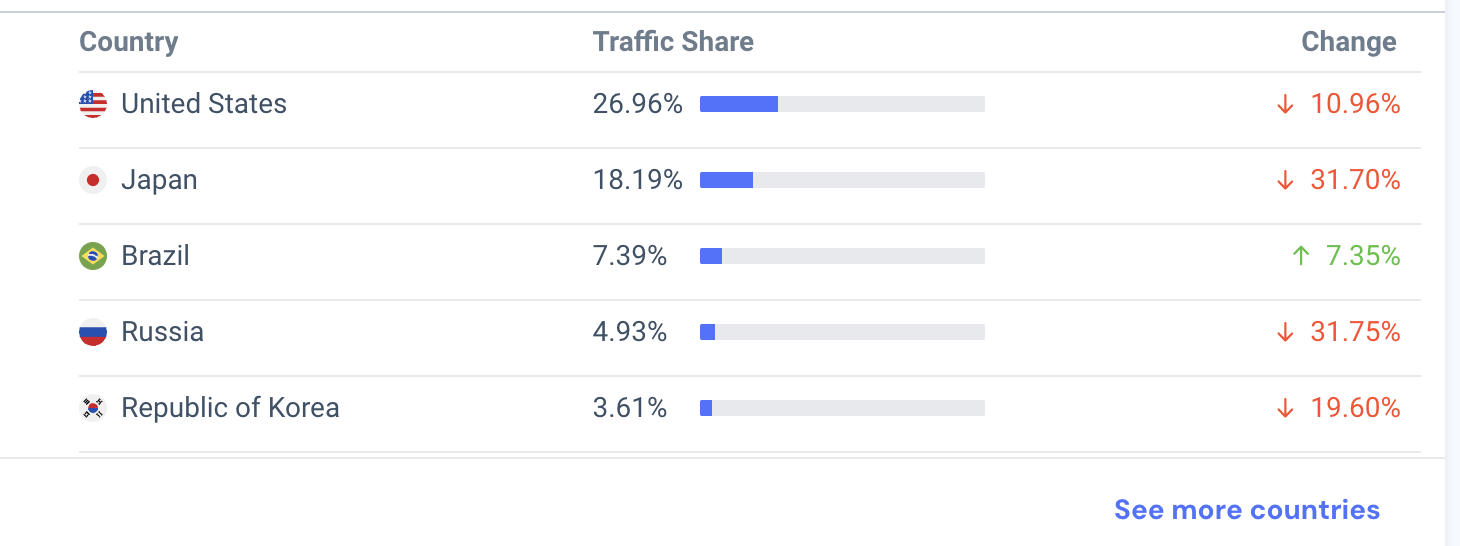Click the Traffic Share column header
The height and width of the screenshot is (546, 1460).
(673, 42)
